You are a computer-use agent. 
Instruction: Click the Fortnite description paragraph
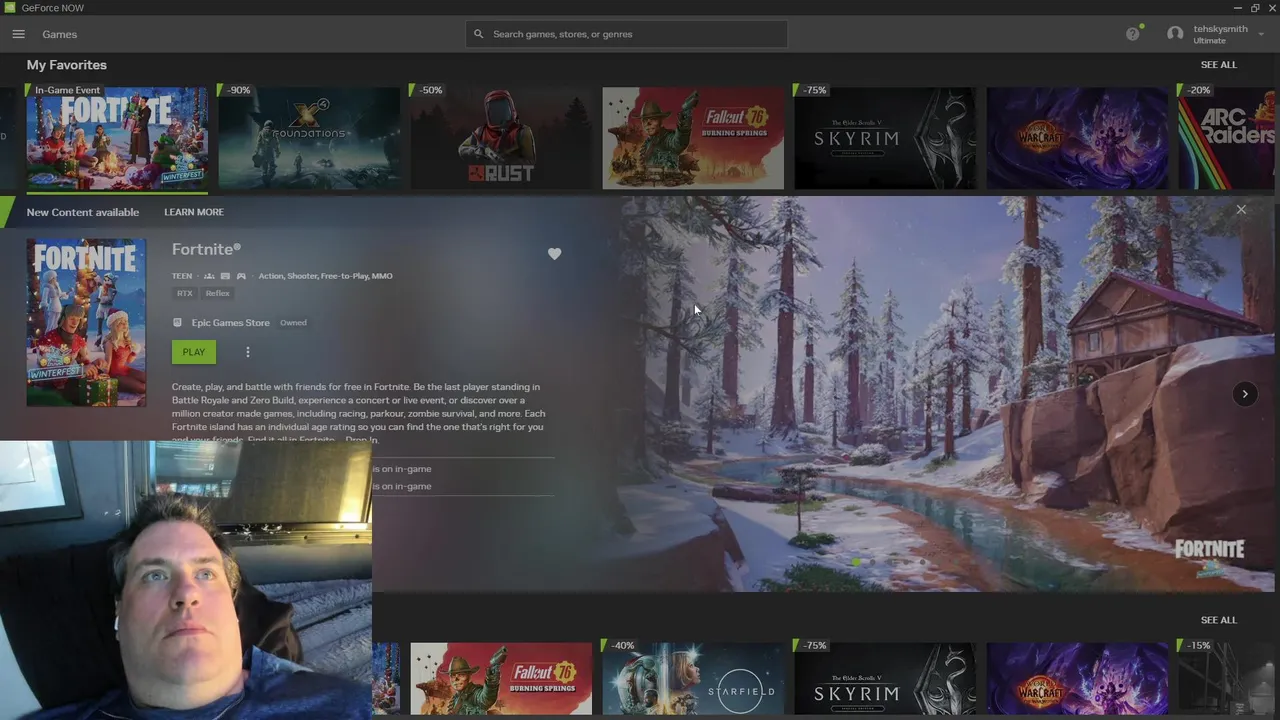coord(358,413)
